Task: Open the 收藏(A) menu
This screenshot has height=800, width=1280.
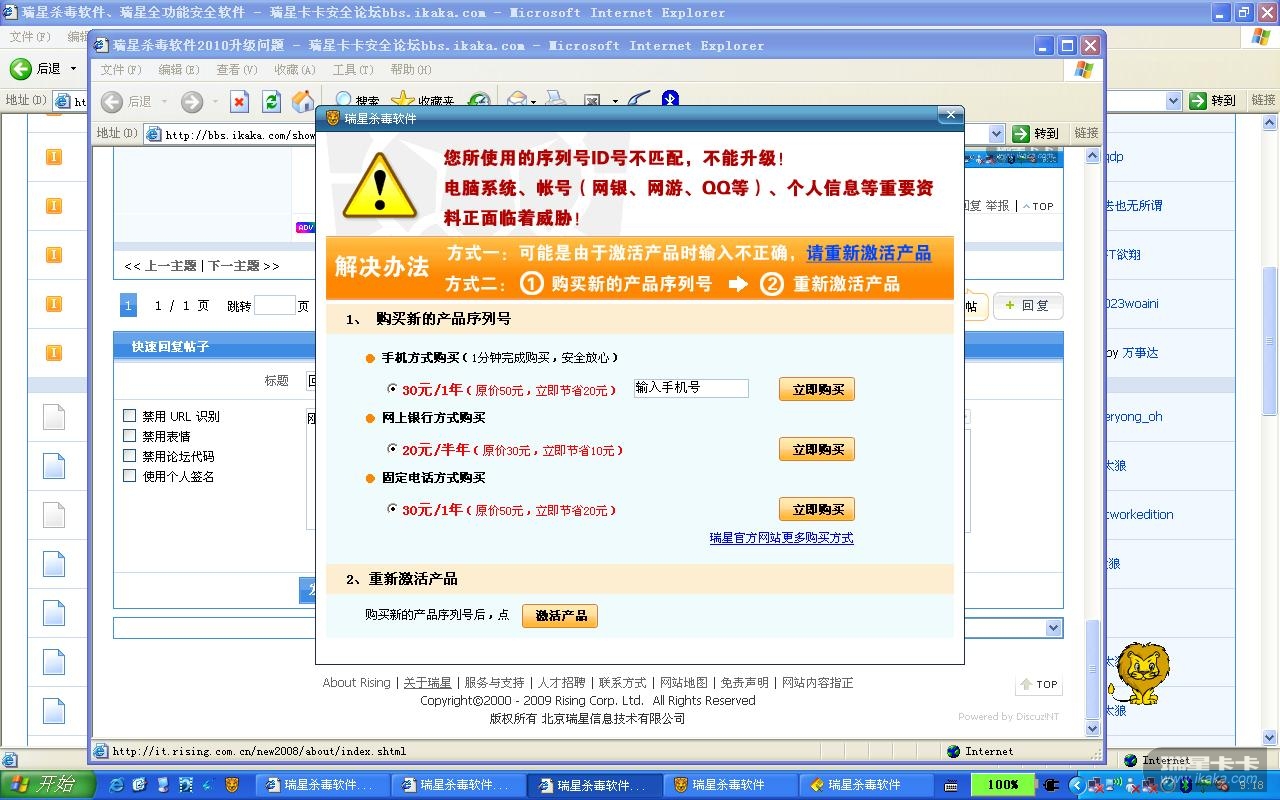Action: [x=295, y=70]
